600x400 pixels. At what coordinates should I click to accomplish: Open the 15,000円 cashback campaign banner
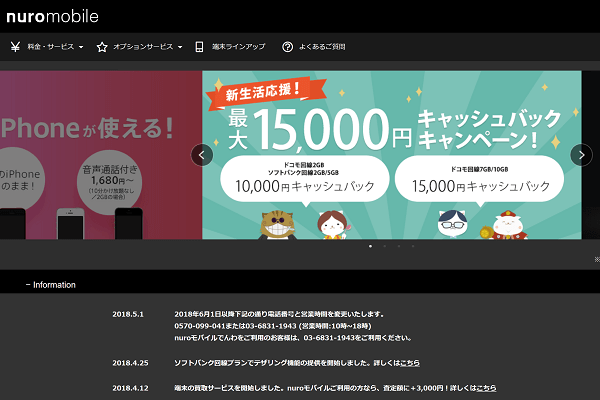(392, 155)
